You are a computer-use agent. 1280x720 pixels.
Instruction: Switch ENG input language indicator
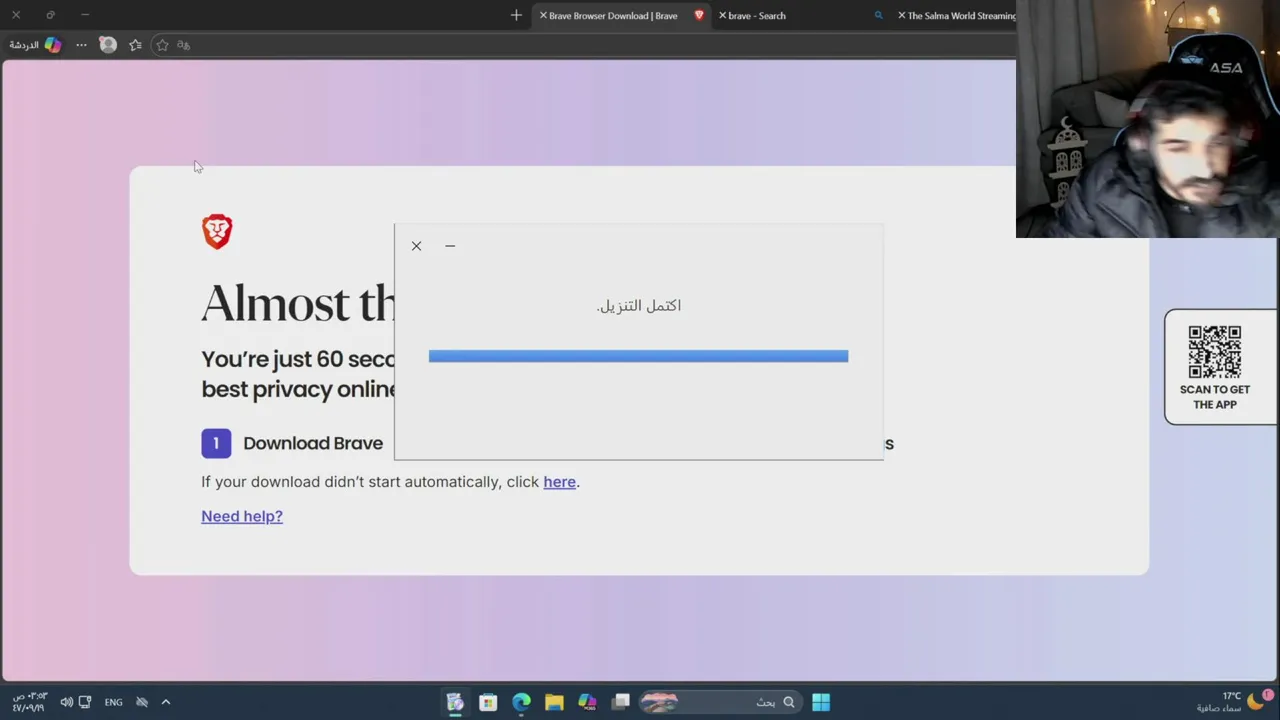click(114, 702)
